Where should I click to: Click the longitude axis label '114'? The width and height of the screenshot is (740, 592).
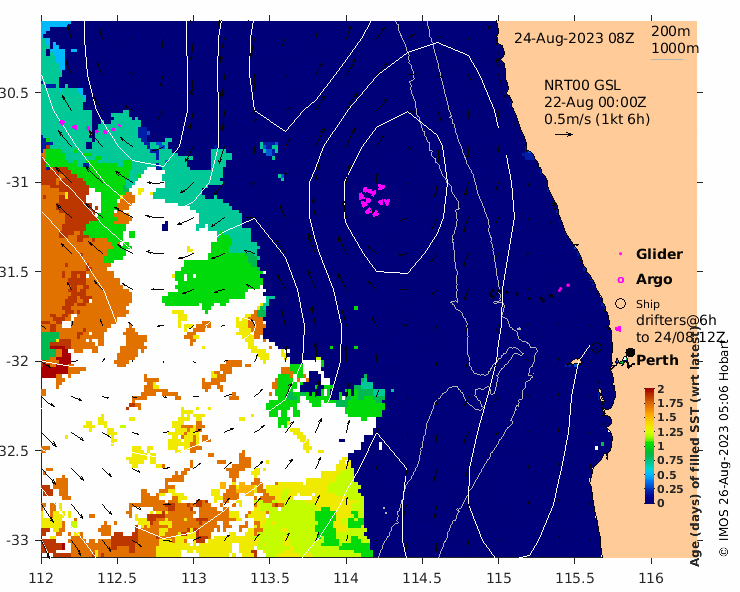pos(346,578)
